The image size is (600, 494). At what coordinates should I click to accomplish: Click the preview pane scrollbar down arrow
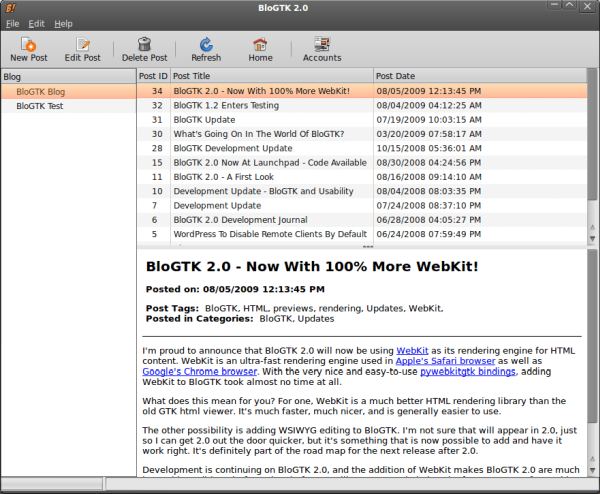(x=592, y=470)
